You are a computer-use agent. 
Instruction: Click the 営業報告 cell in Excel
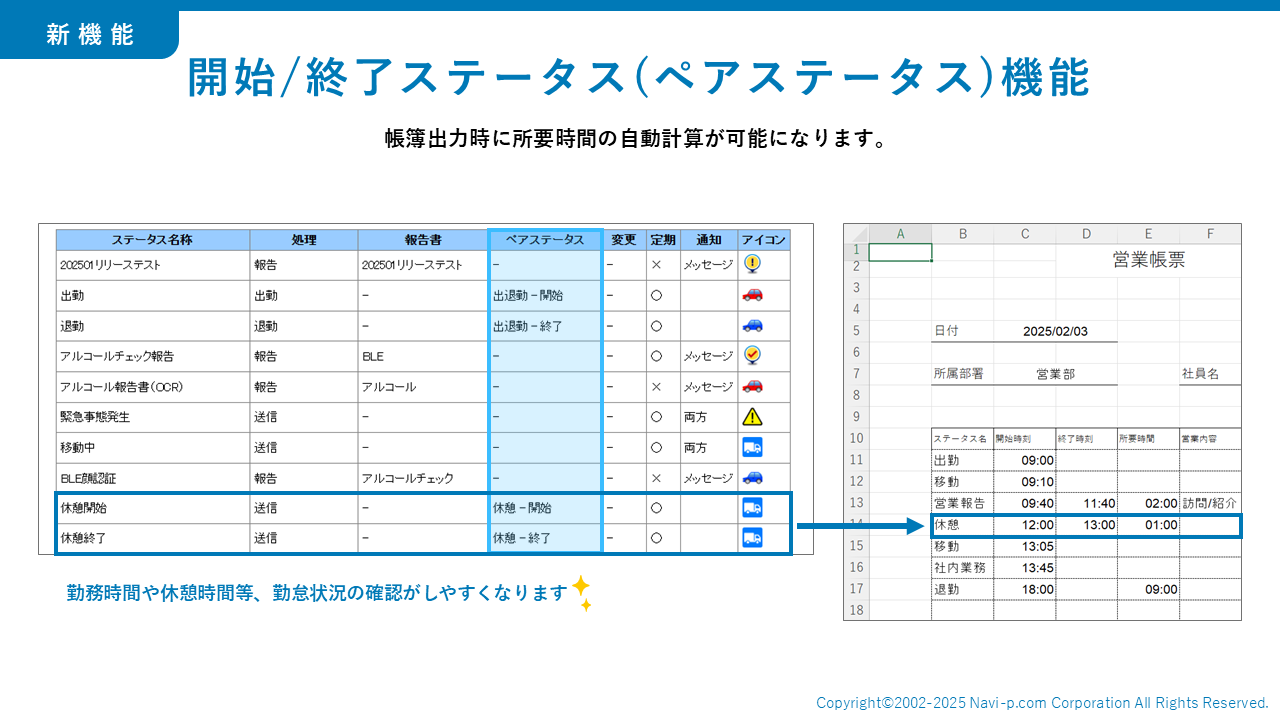962,503
